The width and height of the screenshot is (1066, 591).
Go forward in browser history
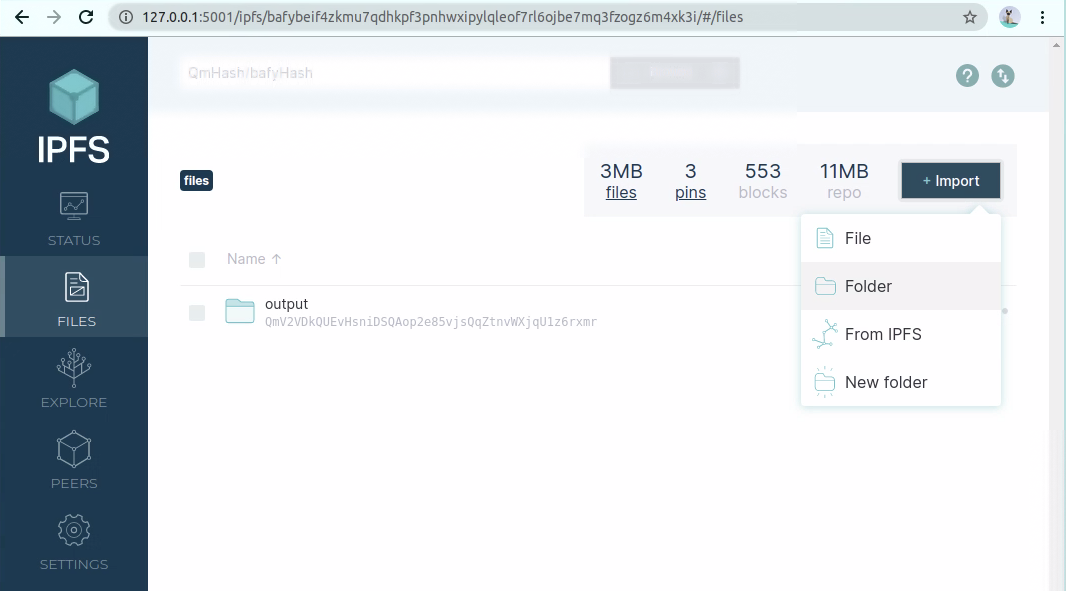(54, 17)
